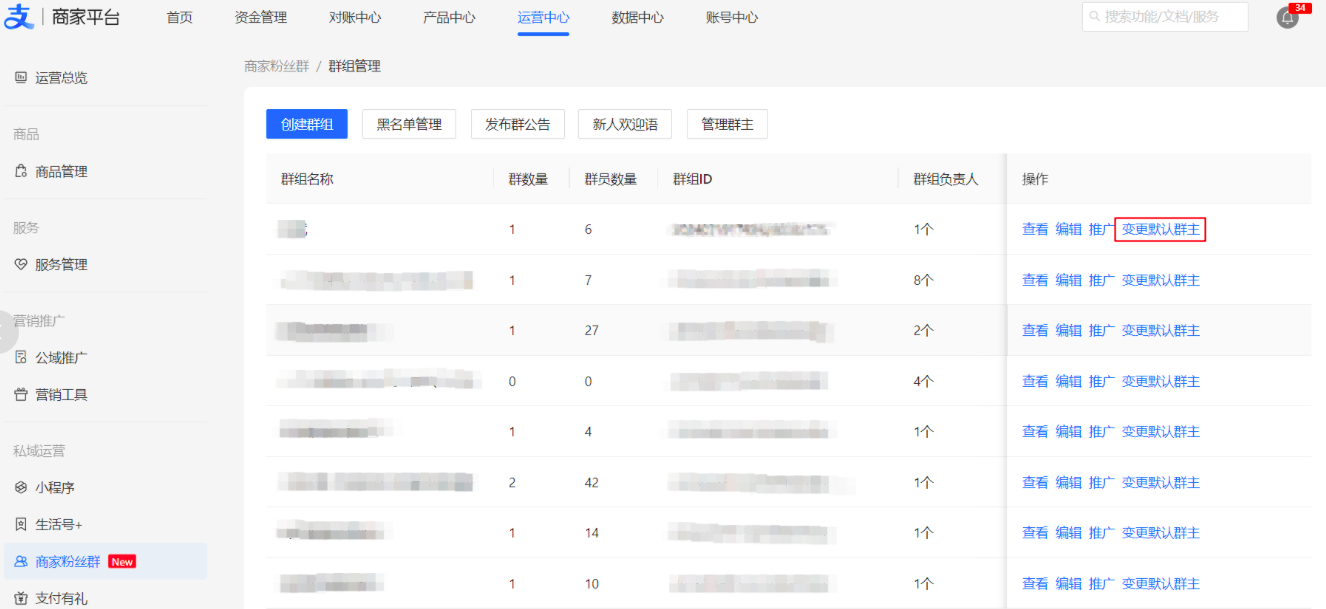Viewport: 1326px width, 609px height.
Task: Click the 生活号+ sidebar icon
Action: coord(21,524)
